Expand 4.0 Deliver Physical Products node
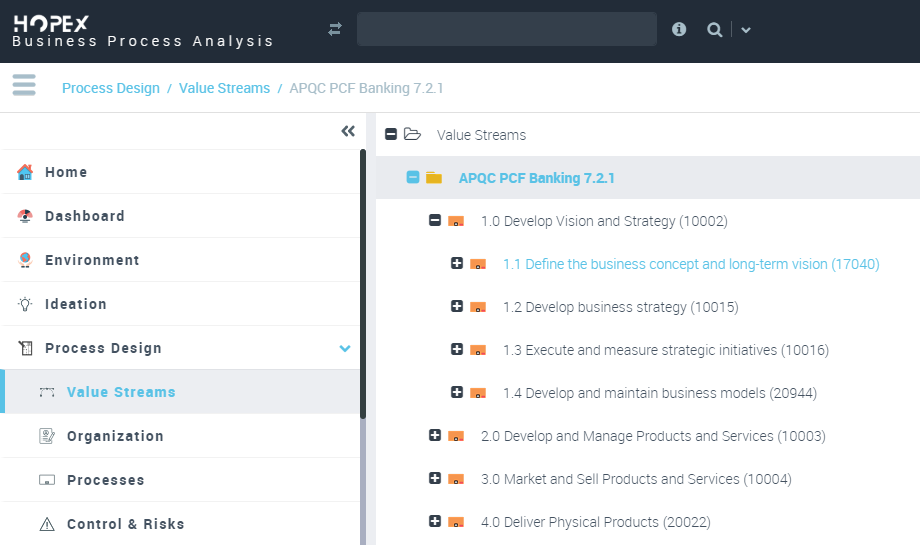Viewport: 920px width, 545px height. coord(435,521)
